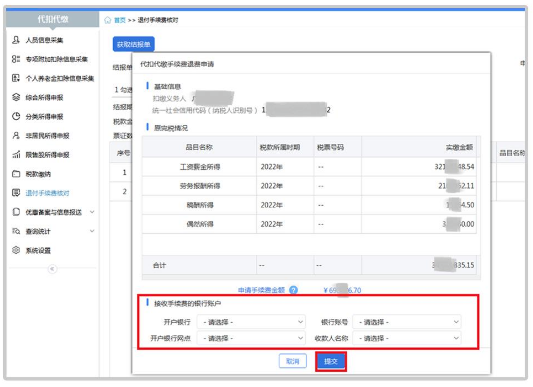Screen dimensions: 533x387
Task: Click the 人员信息采集 person icon
Action: [x=16, y=40]
